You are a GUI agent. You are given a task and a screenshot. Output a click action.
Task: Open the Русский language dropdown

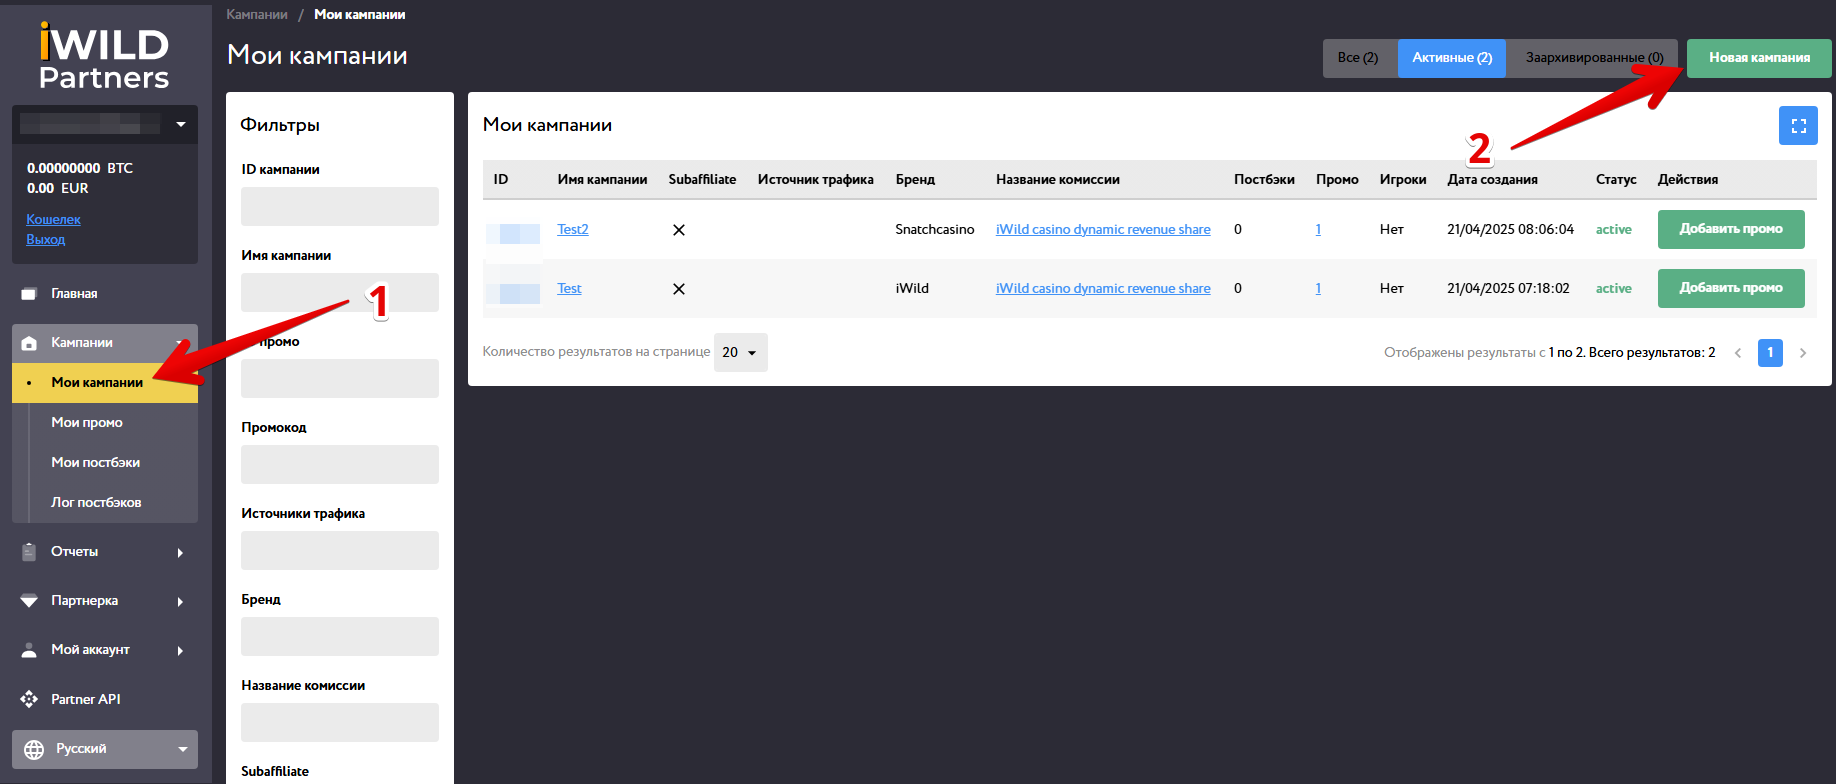(105, 749)
